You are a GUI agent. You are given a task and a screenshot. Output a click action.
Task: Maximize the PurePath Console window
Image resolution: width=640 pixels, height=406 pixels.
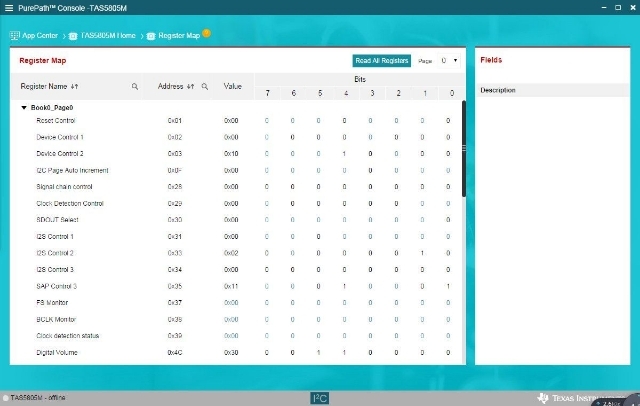click(x=618, y=7)
